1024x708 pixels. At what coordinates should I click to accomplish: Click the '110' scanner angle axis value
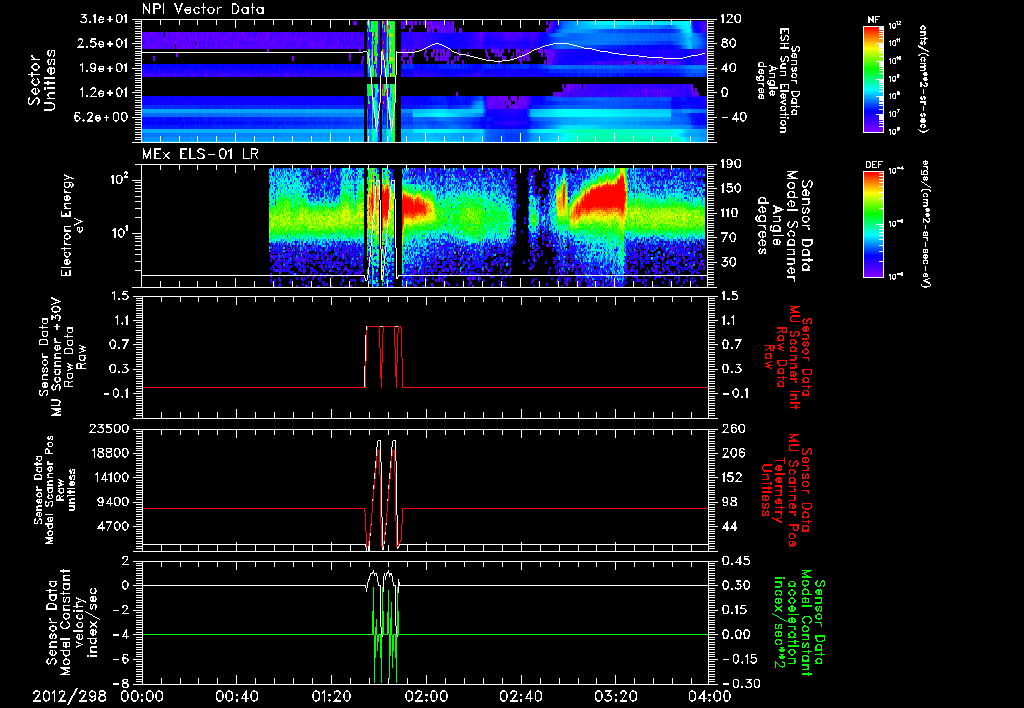[731, 213]
